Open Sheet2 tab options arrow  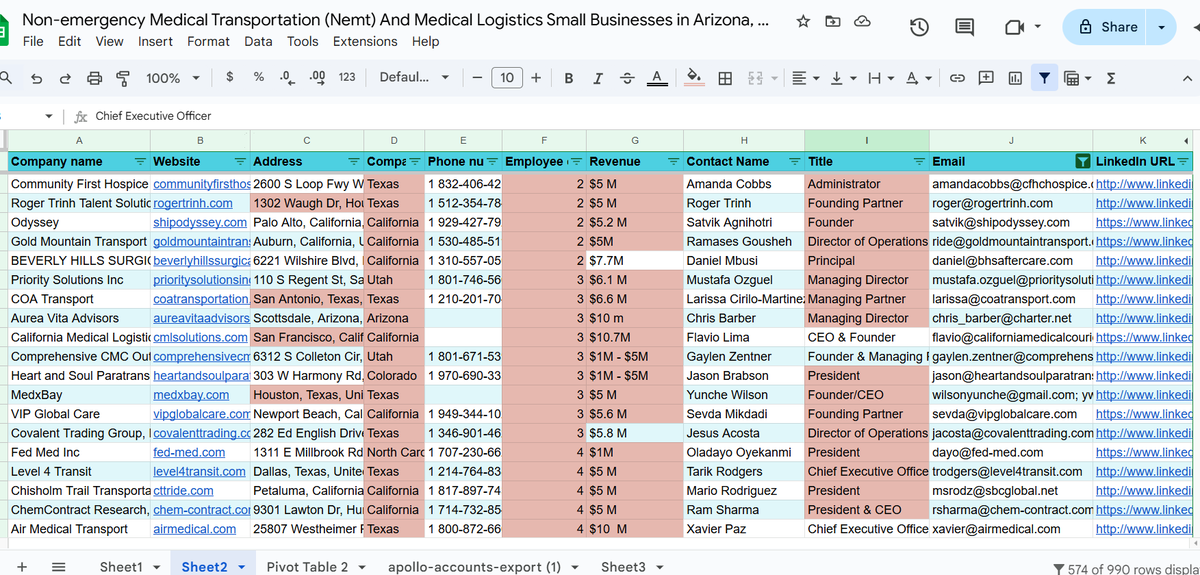tap(242, 567)
